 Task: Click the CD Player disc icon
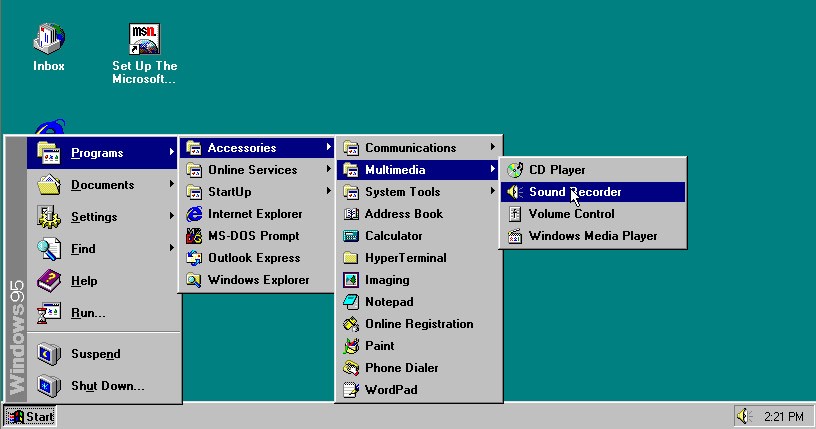pos(515,170)
